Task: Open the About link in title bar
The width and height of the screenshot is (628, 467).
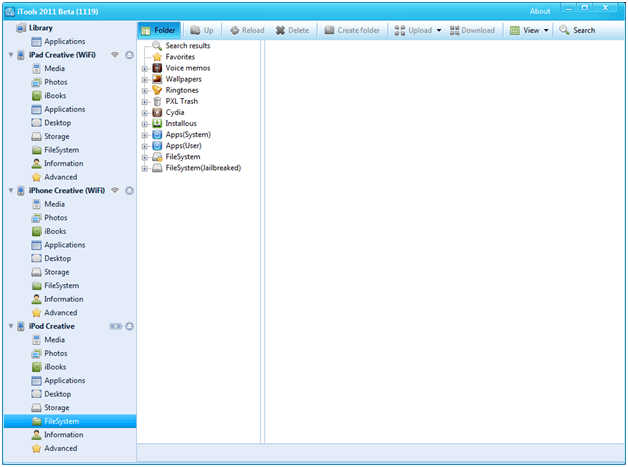Action: [x=539, y=11]
